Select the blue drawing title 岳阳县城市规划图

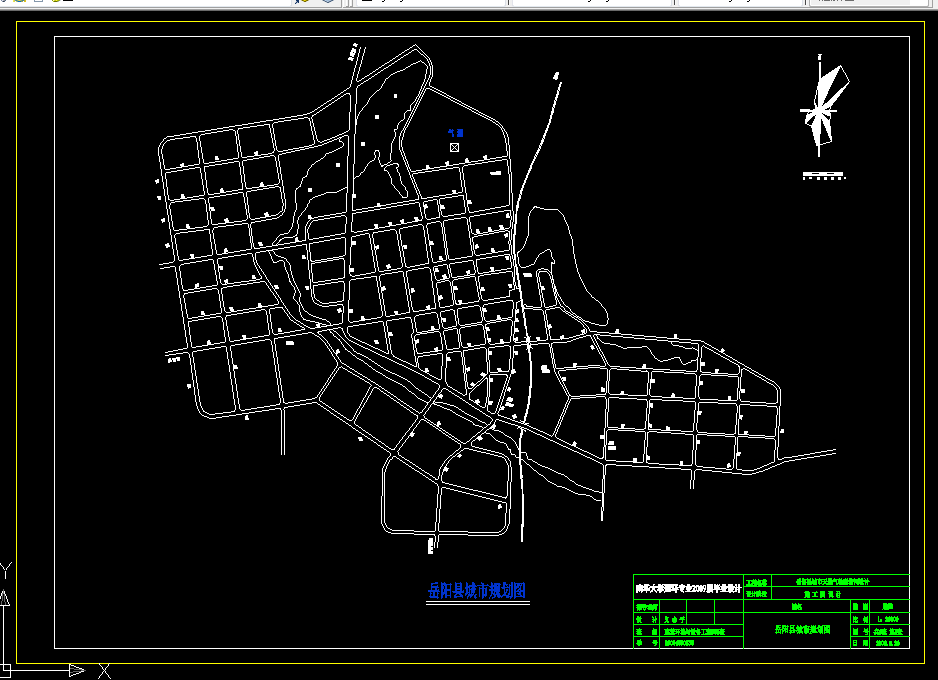[477, 591]
